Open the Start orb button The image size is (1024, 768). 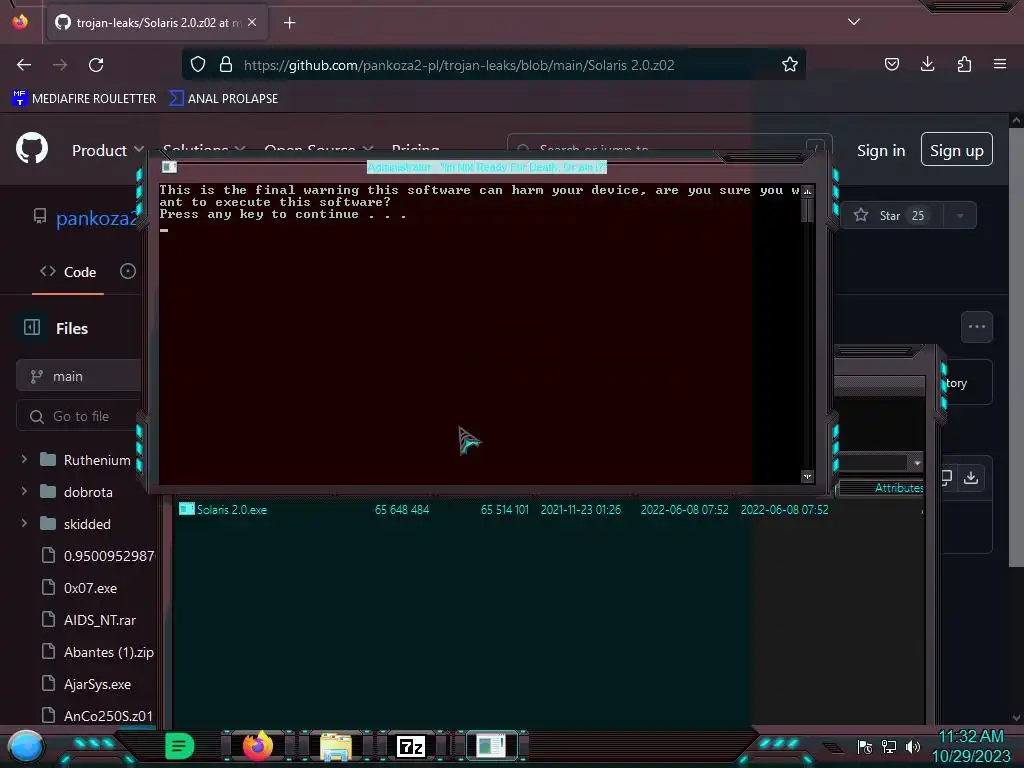point(26,746)
